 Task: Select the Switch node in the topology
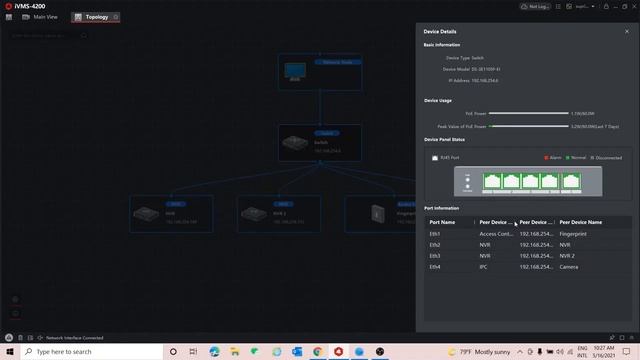tap(320, 143)
